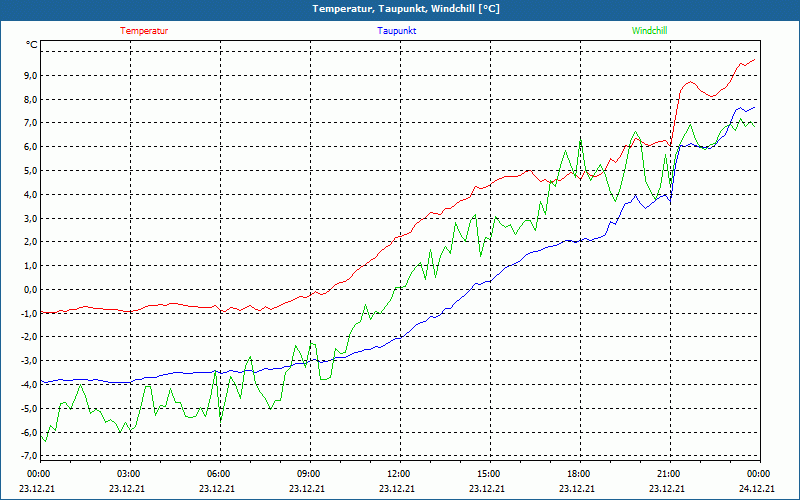Image resolution: width=800 pixels, height=500 pixels.
Task: Click the green Windchill legend label
Action: tap(649, 31)
